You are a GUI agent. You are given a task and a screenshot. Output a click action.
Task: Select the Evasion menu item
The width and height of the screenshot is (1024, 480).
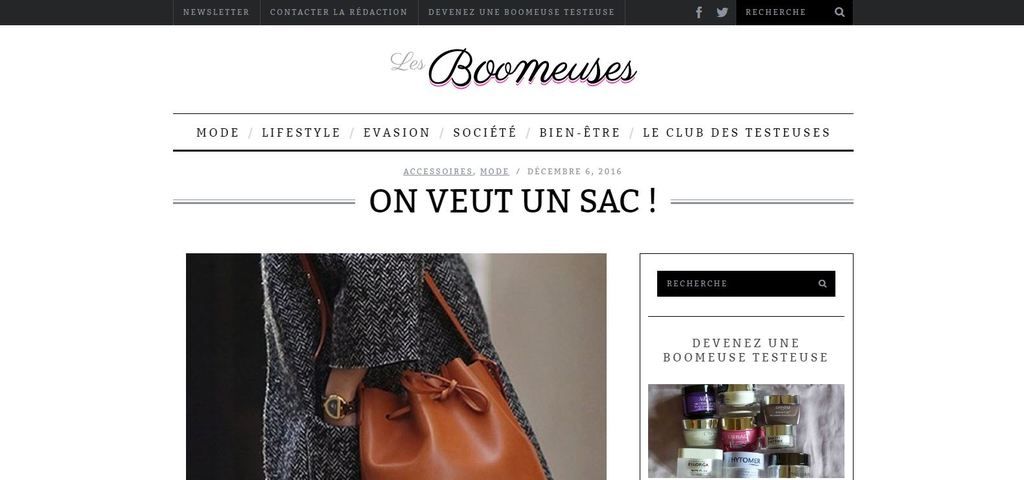click(397, 133)
